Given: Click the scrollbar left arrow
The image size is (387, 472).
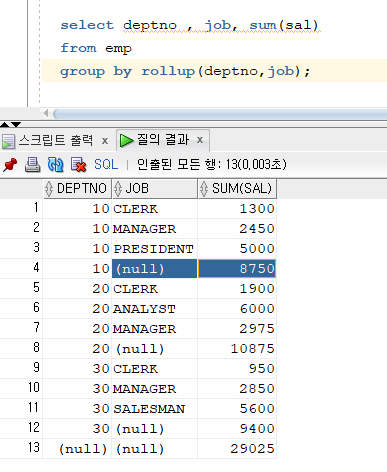Looking at the screenshot, I should pos(46,114).
